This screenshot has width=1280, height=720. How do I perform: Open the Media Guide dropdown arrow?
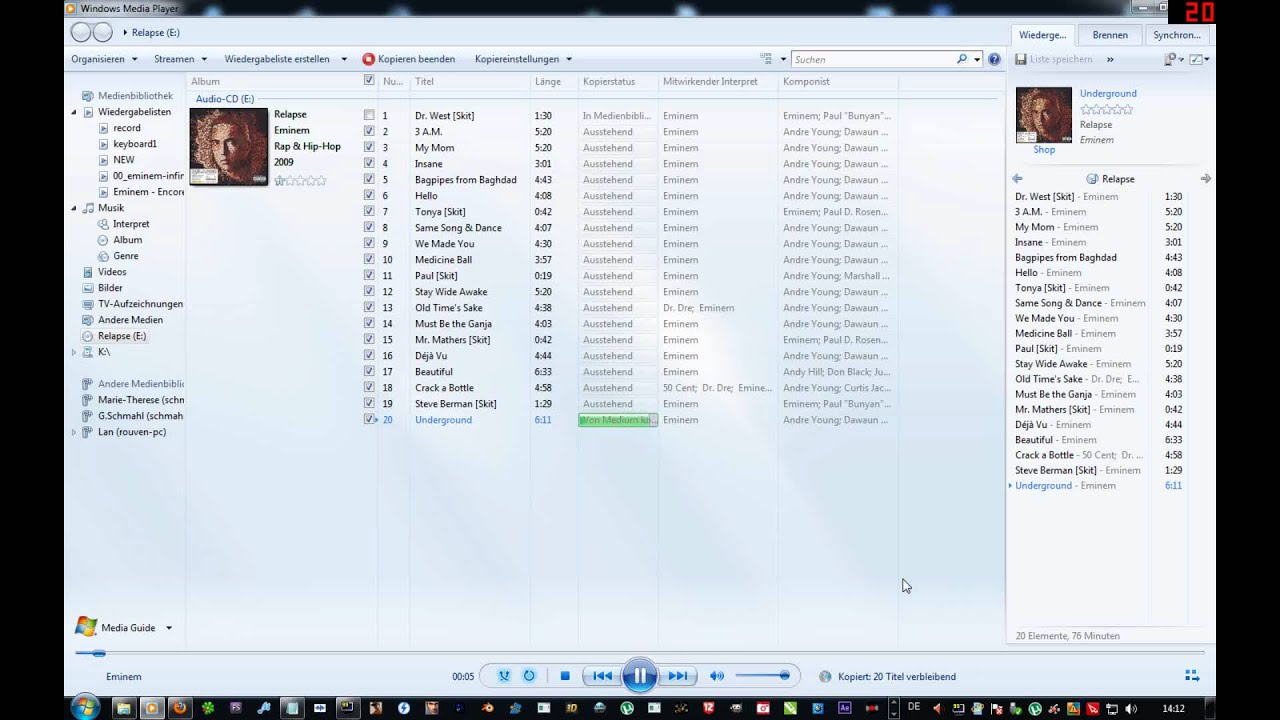tap(169, 628)
